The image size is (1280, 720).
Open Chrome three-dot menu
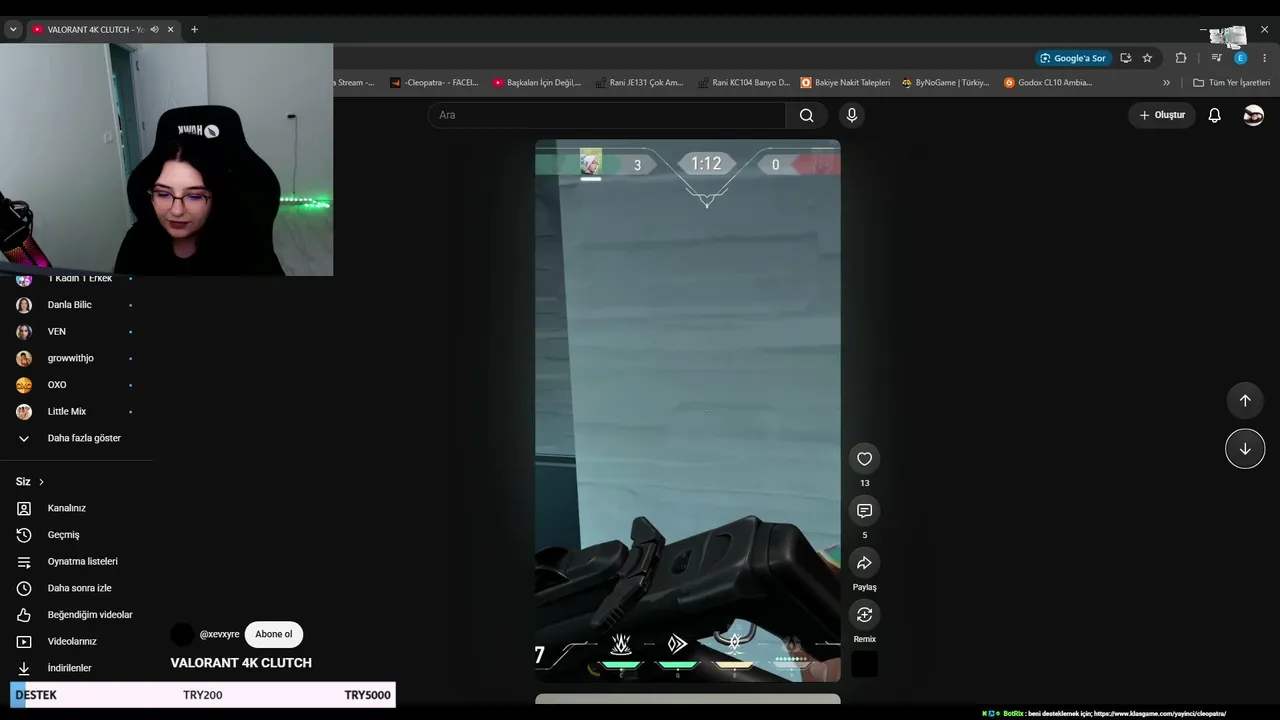point(1264,58)
